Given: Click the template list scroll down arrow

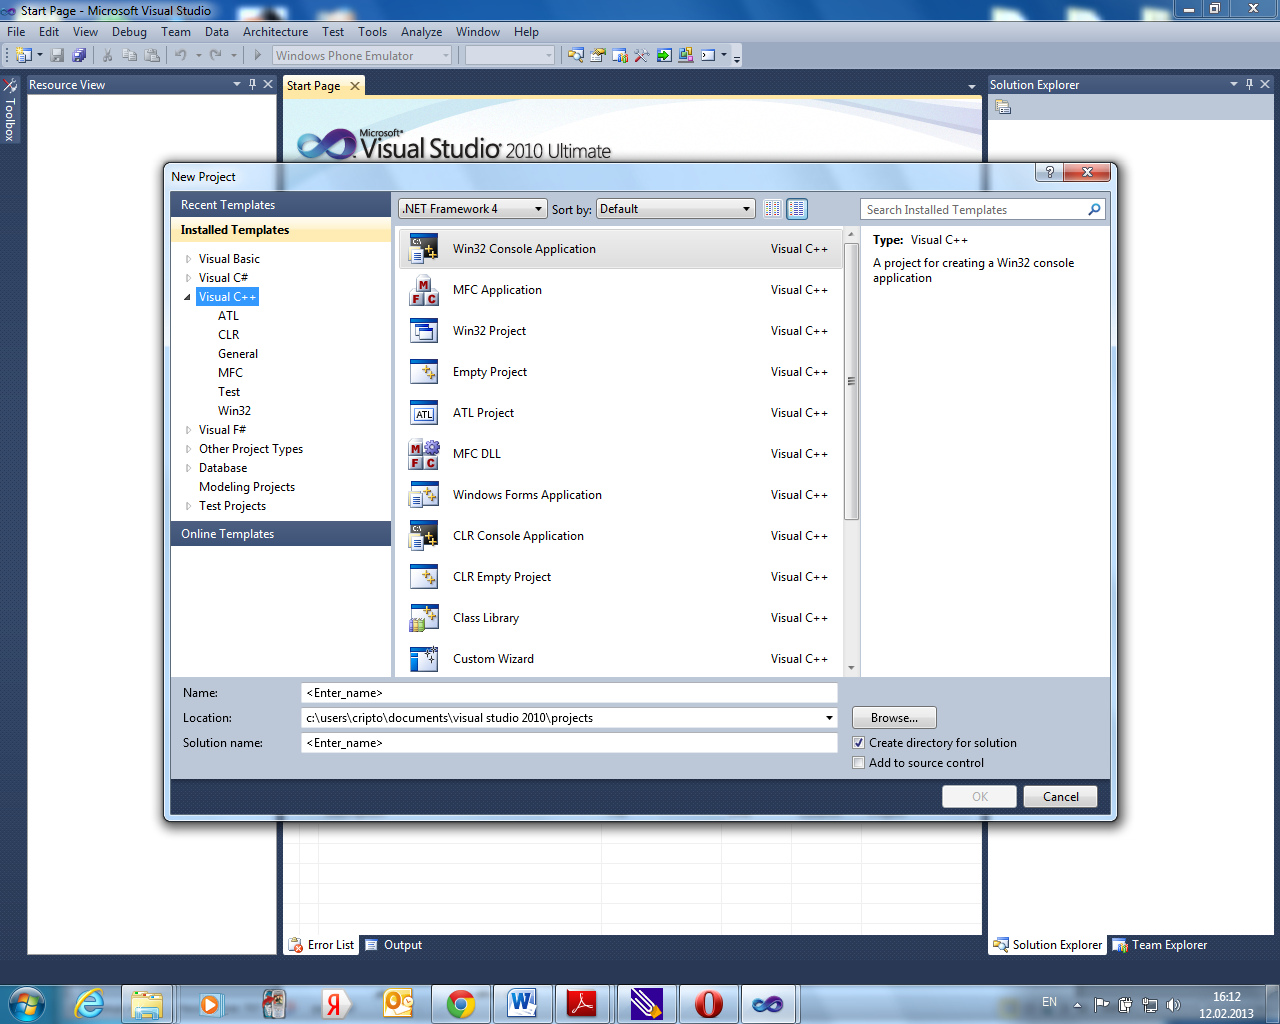Looking at the screenshot, I should [851, 668].
